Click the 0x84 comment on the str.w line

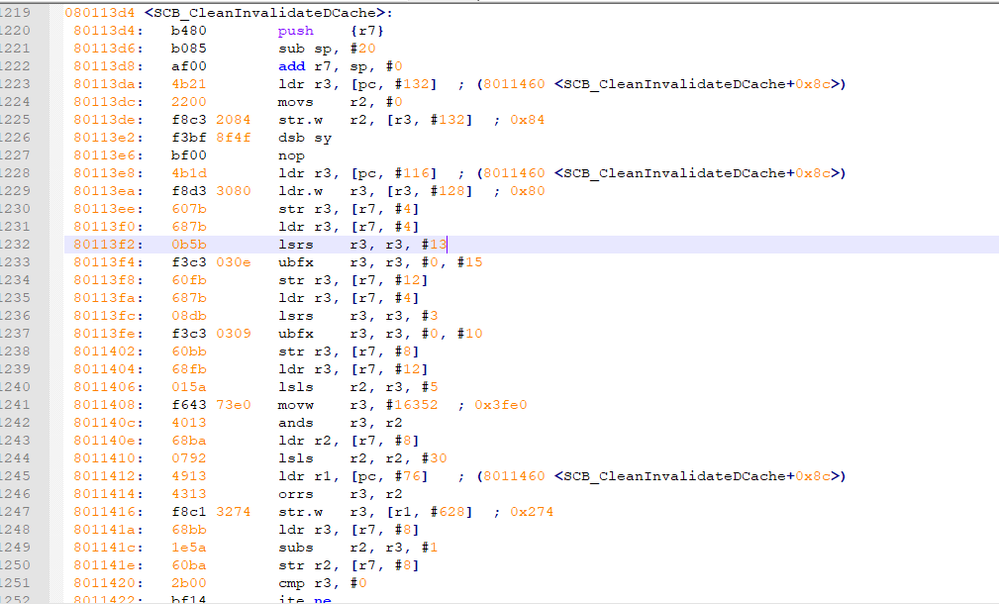pyautogui.click(x=527, y=120)
